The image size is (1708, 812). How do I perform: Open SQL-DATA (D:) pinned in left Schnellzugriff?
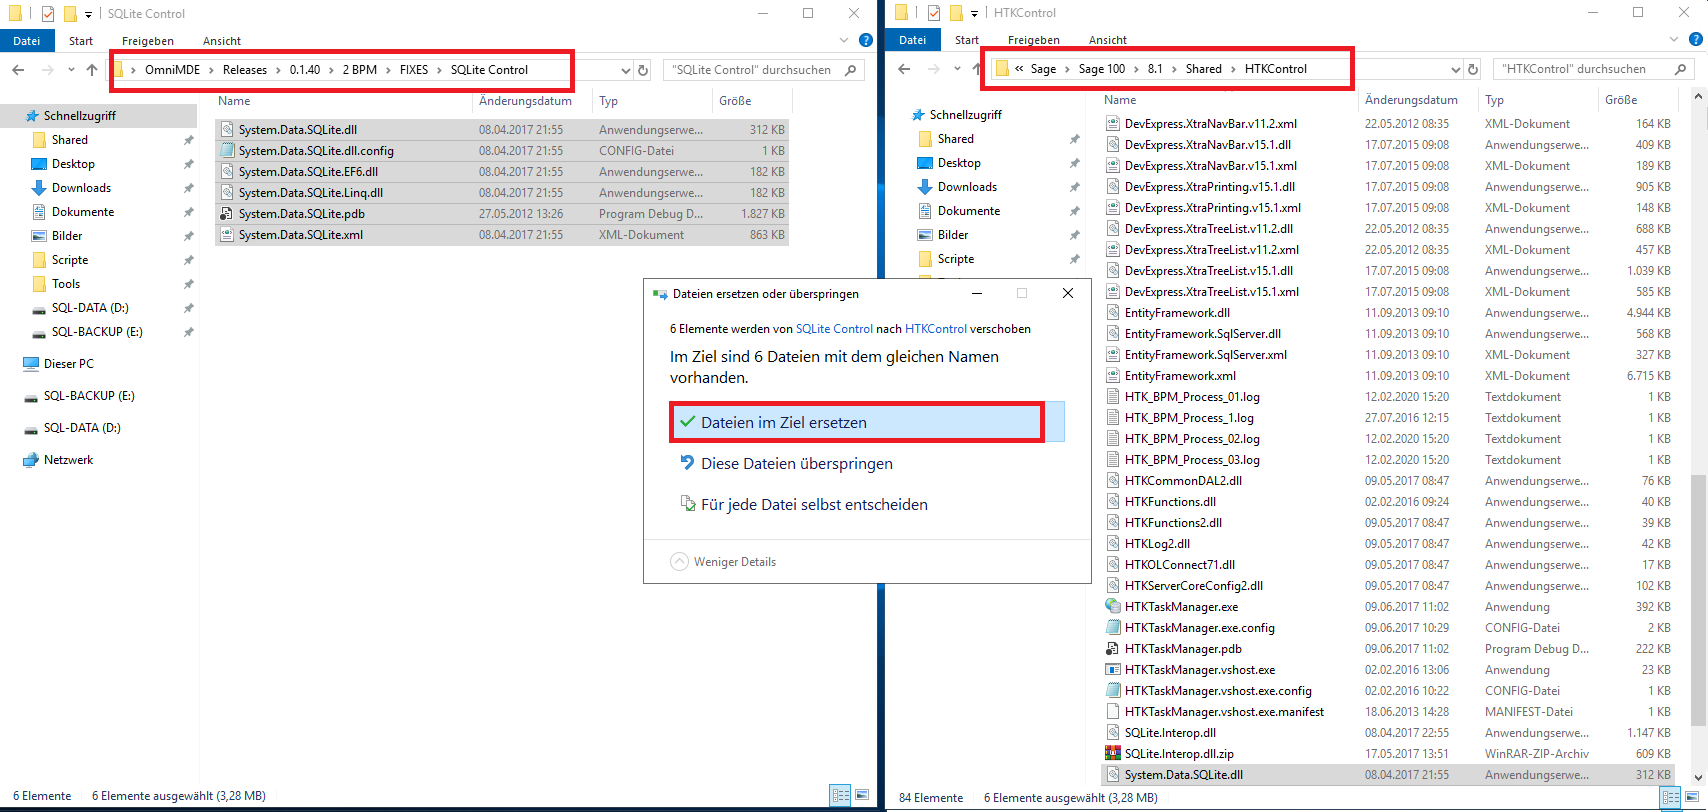90,308
